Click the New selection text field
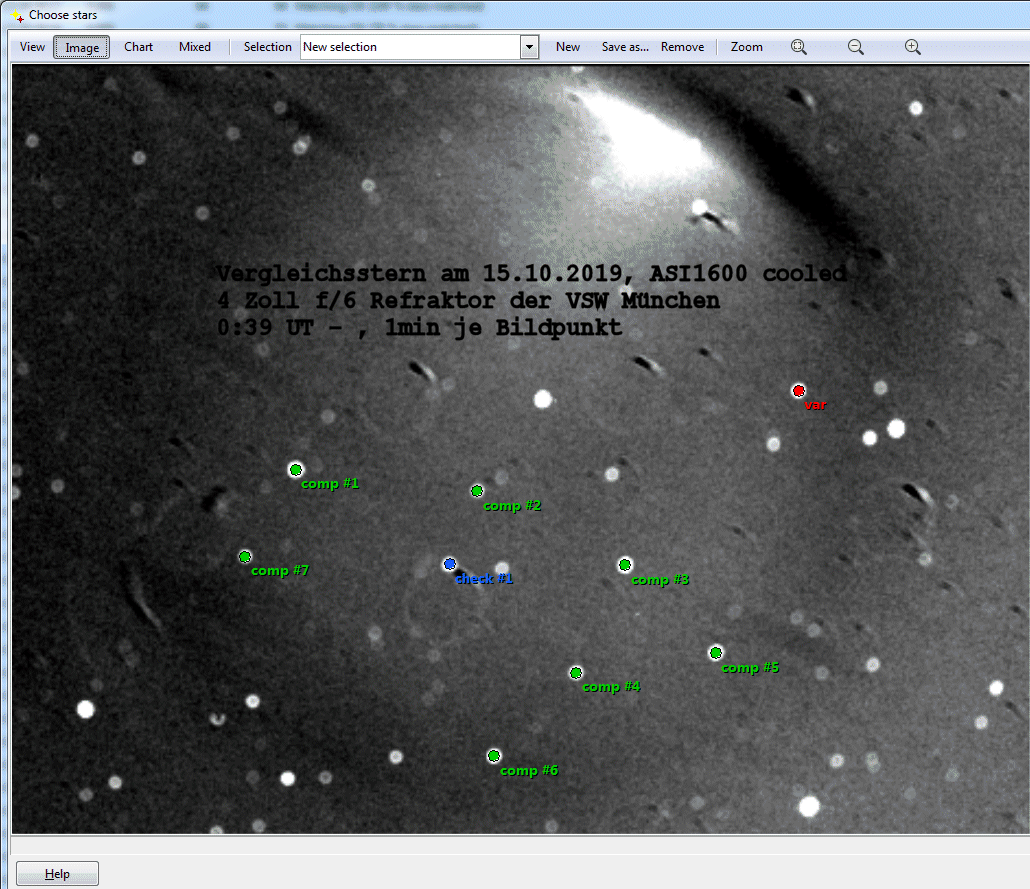This screenshot has width=1030, height=889. 410,47
